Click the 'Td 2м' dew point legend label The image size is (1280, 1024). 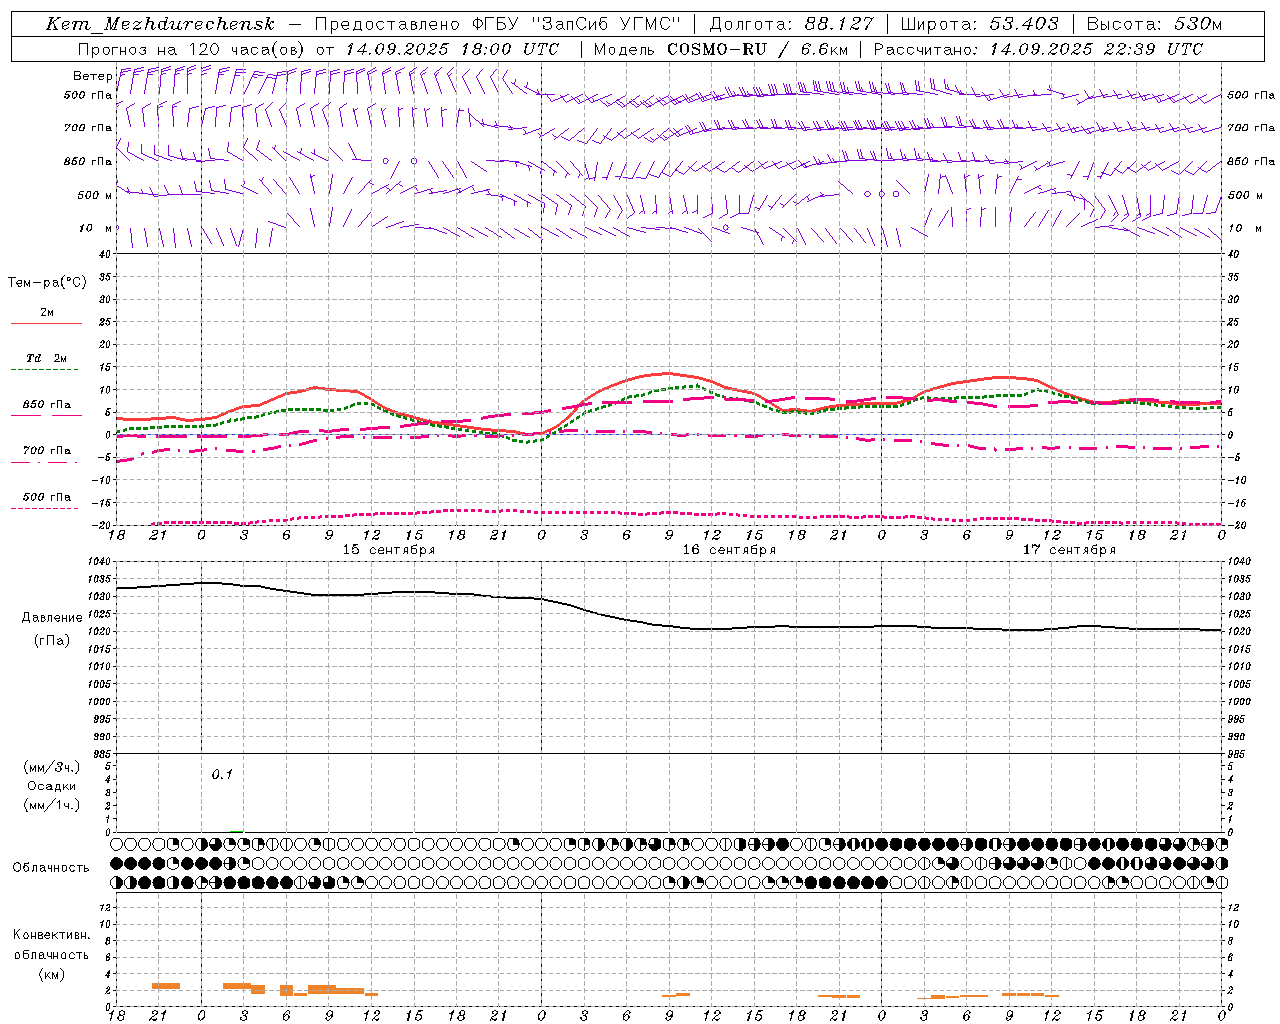[47, 358]
